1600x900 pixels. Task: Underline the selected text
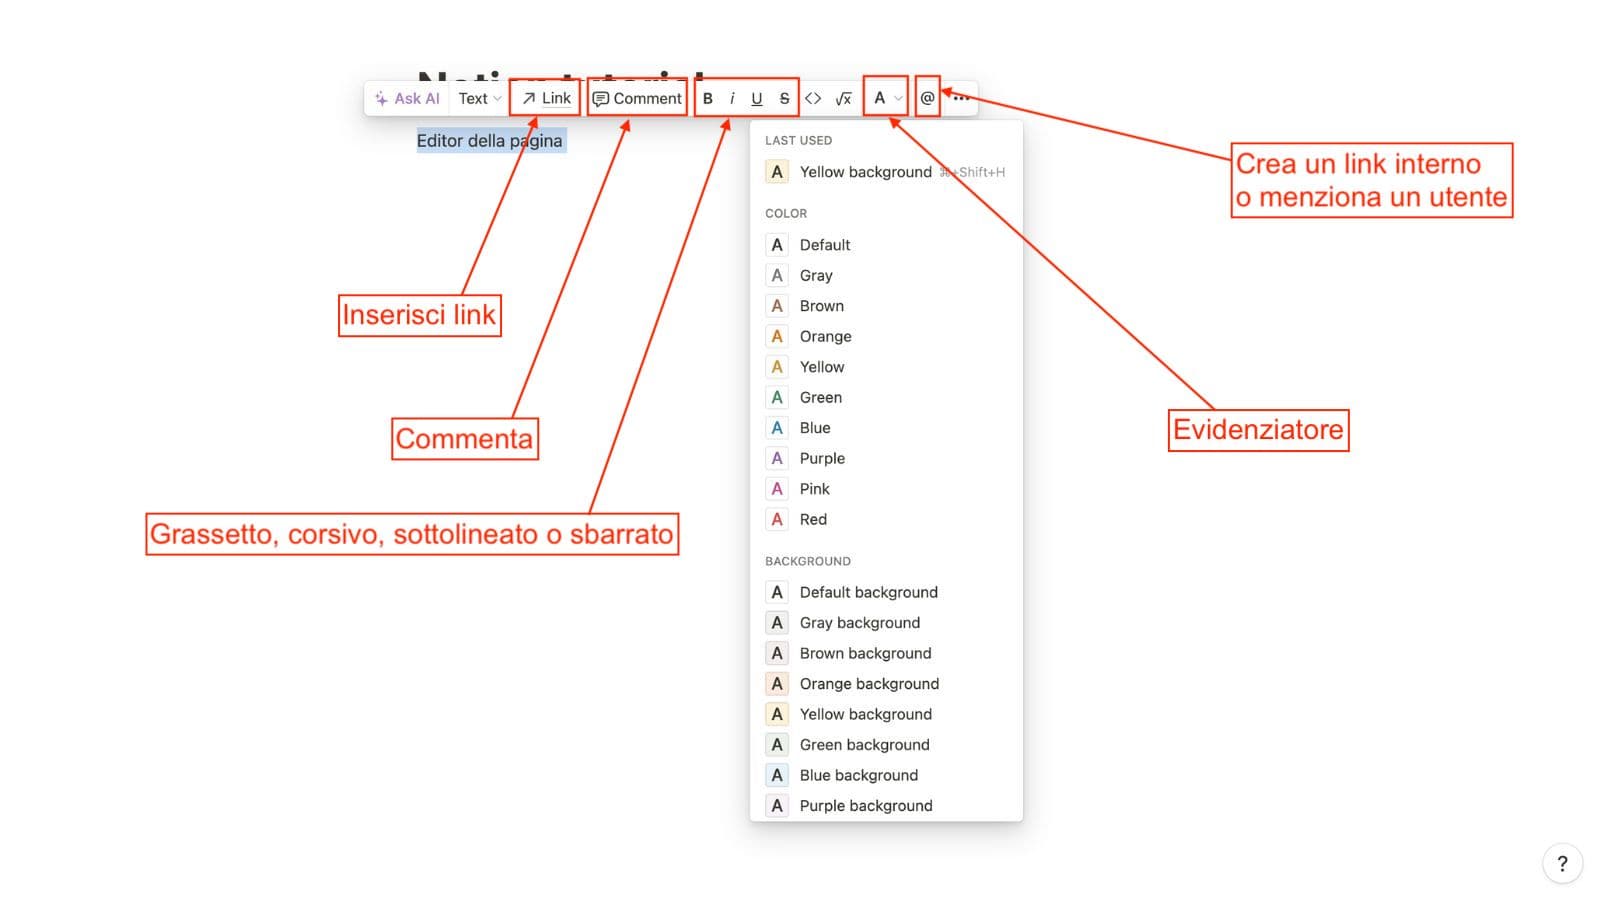757,98
